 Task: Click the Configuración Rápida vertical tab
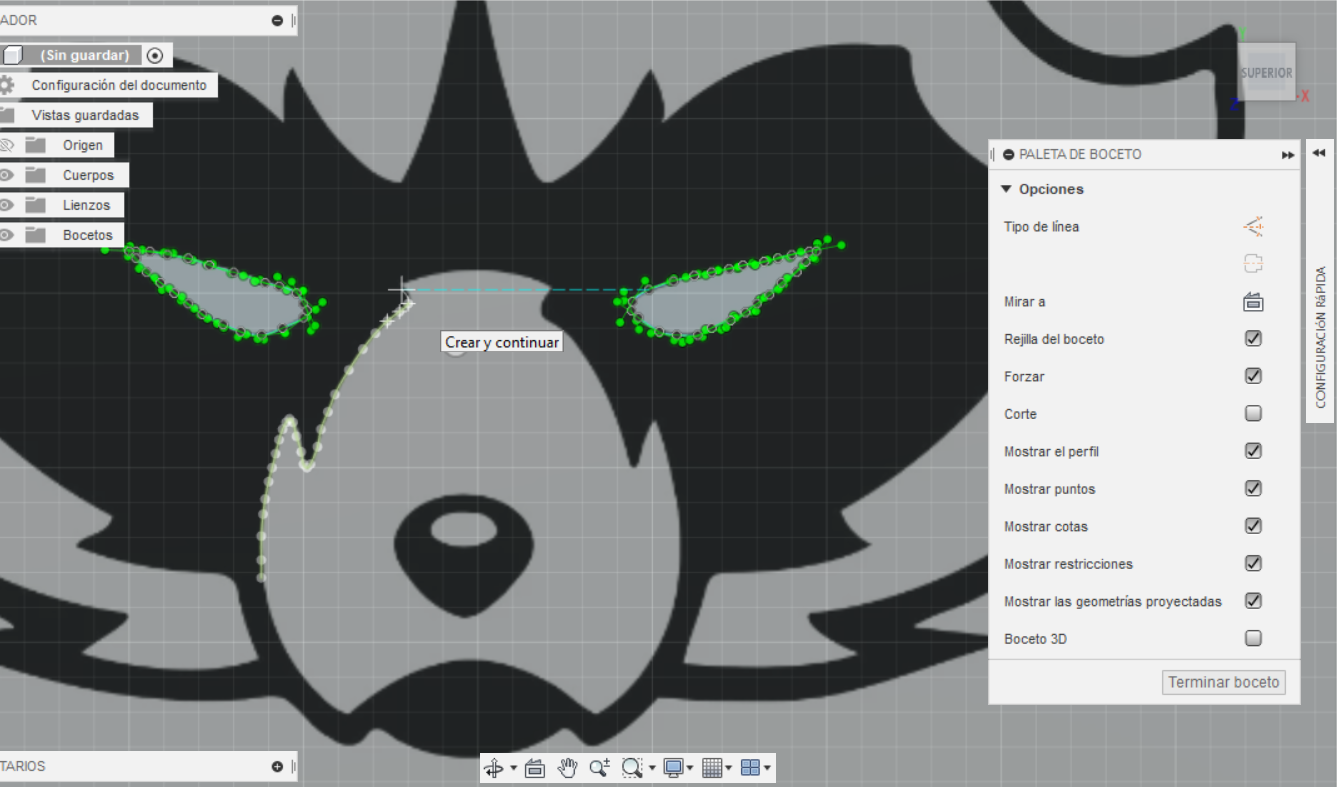1320,336
